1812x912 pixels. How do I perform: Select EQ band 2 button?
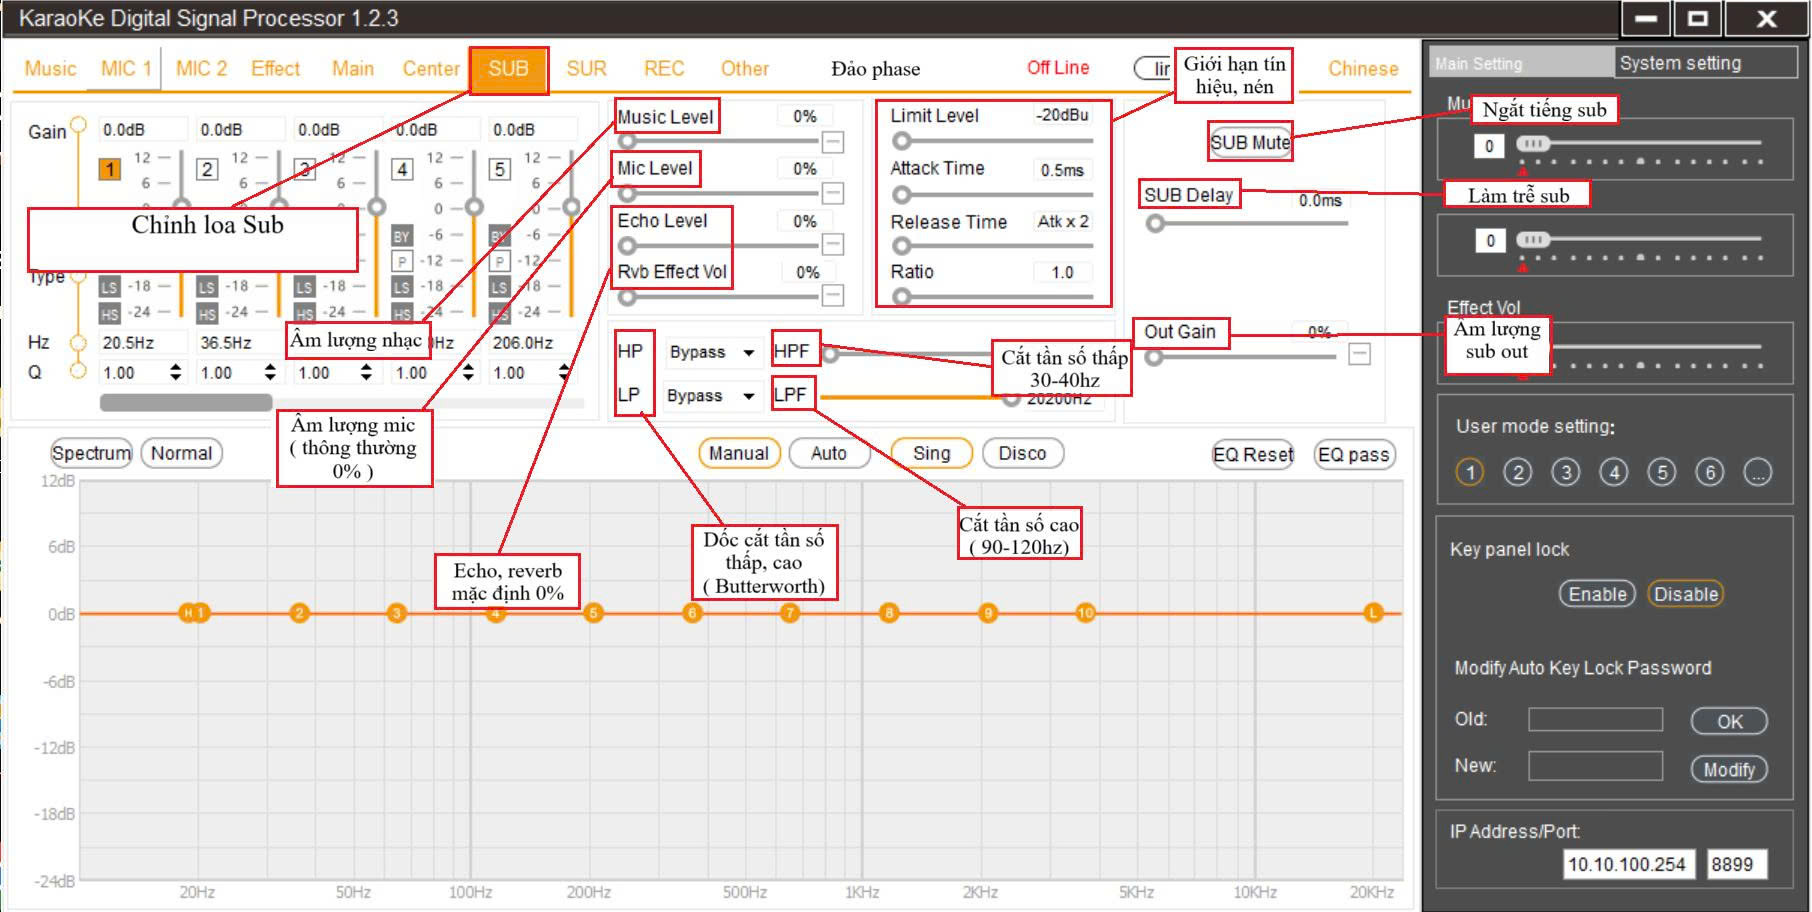(207, 169)
